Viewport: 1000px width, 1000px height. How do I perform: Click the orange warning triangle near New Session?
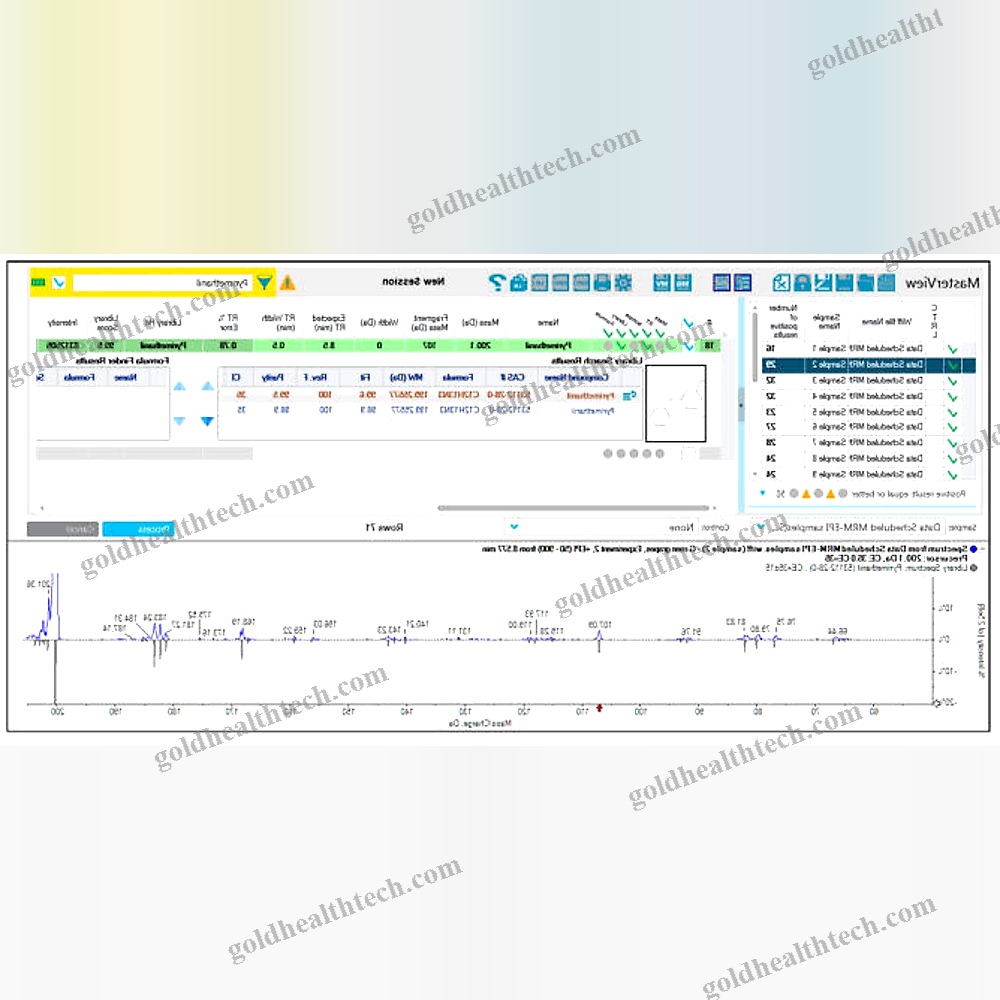(288, 283)
